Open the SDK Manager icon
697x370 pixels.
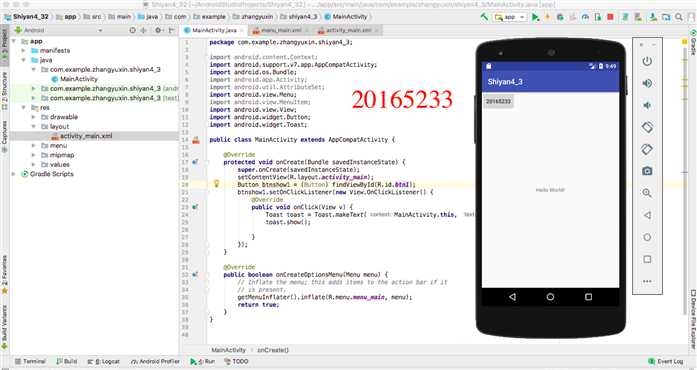[653, 17]
